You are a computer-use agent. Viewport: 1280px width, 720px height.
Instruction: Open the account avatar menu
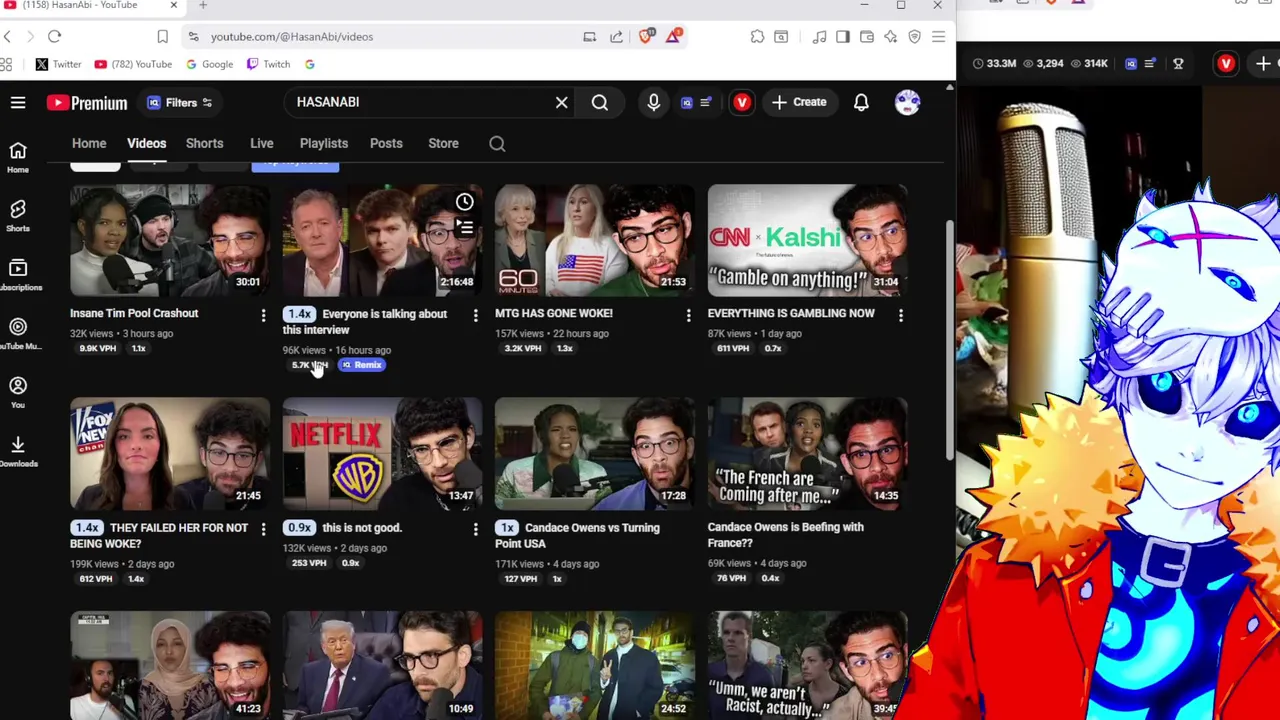tap(907, 102)
